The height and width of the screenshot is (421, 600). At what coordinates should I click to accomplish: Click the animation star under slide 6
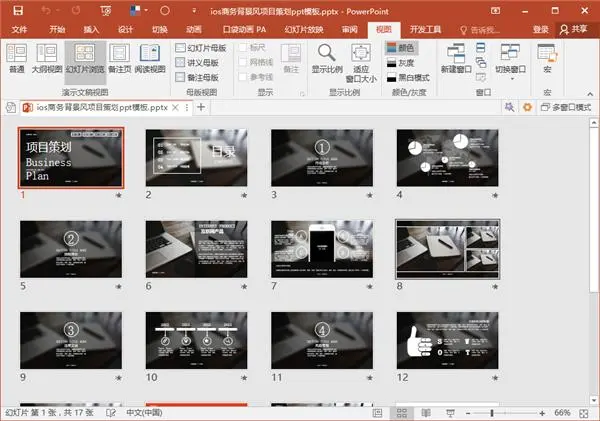pos(244,286)
